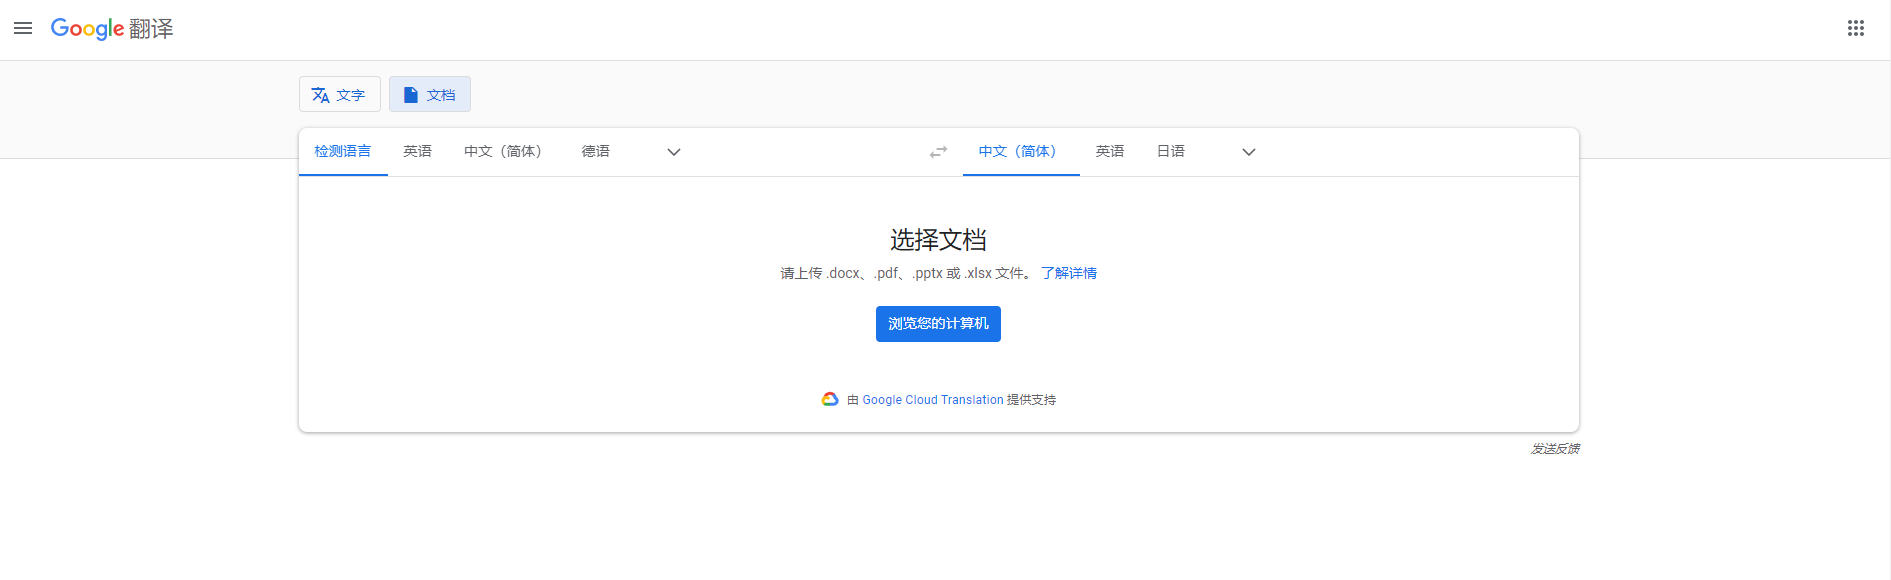Select 检测语言 source tab
Viewport: 1891px width, 580px height.
pyautogui.click(x=343, y=152)
